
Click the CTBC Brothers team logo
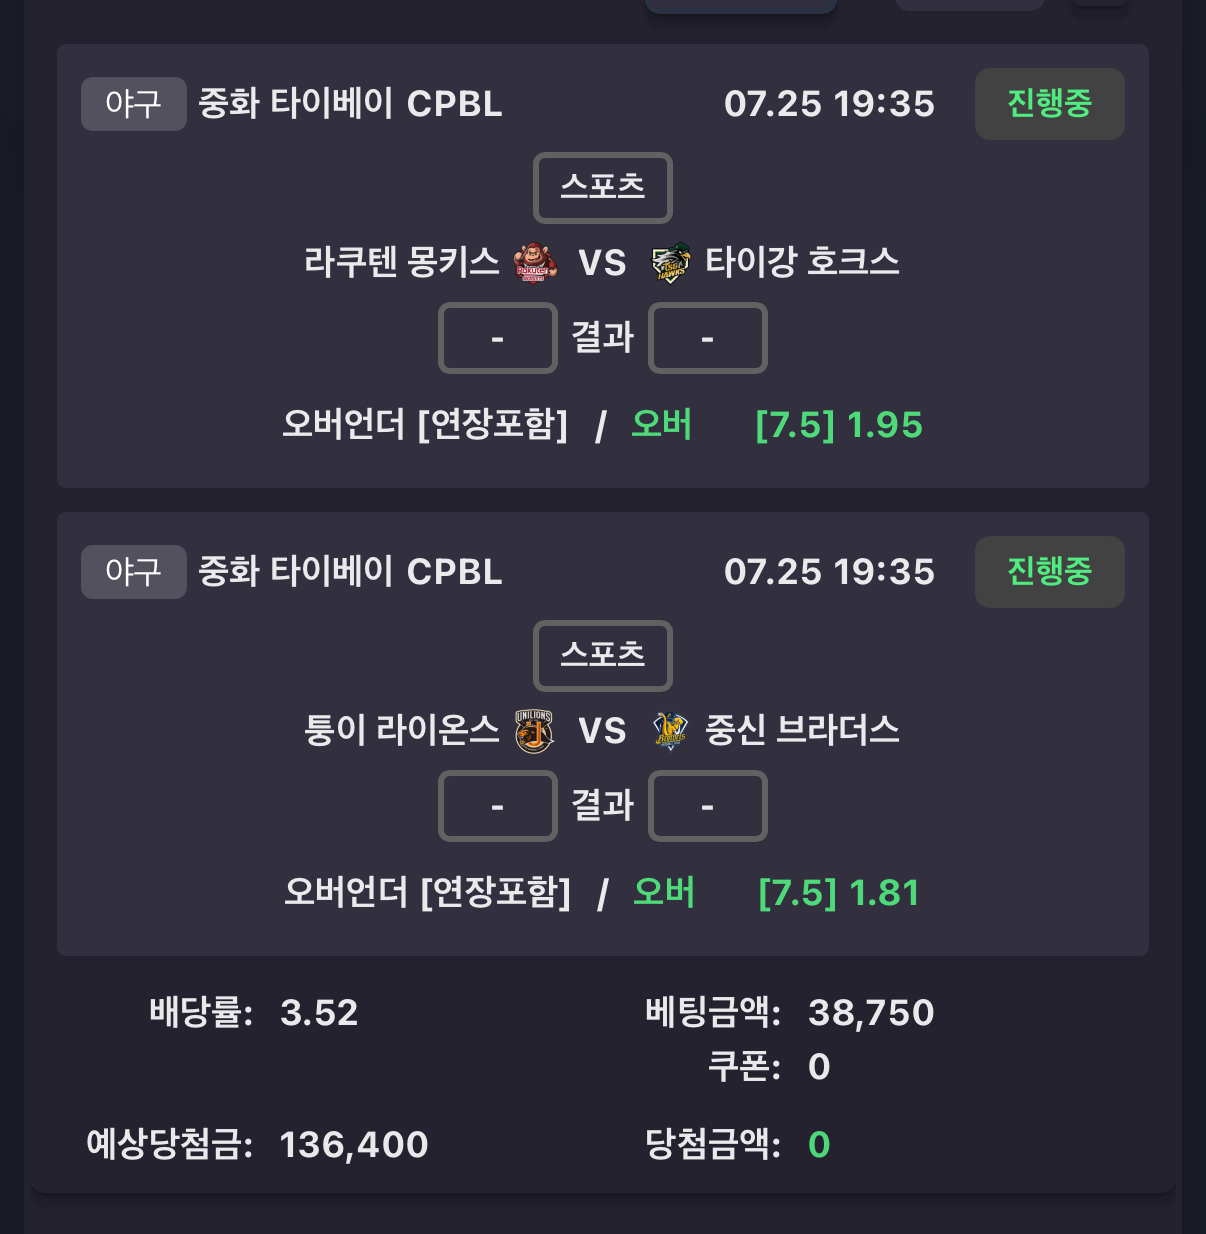tap(670, 731)
